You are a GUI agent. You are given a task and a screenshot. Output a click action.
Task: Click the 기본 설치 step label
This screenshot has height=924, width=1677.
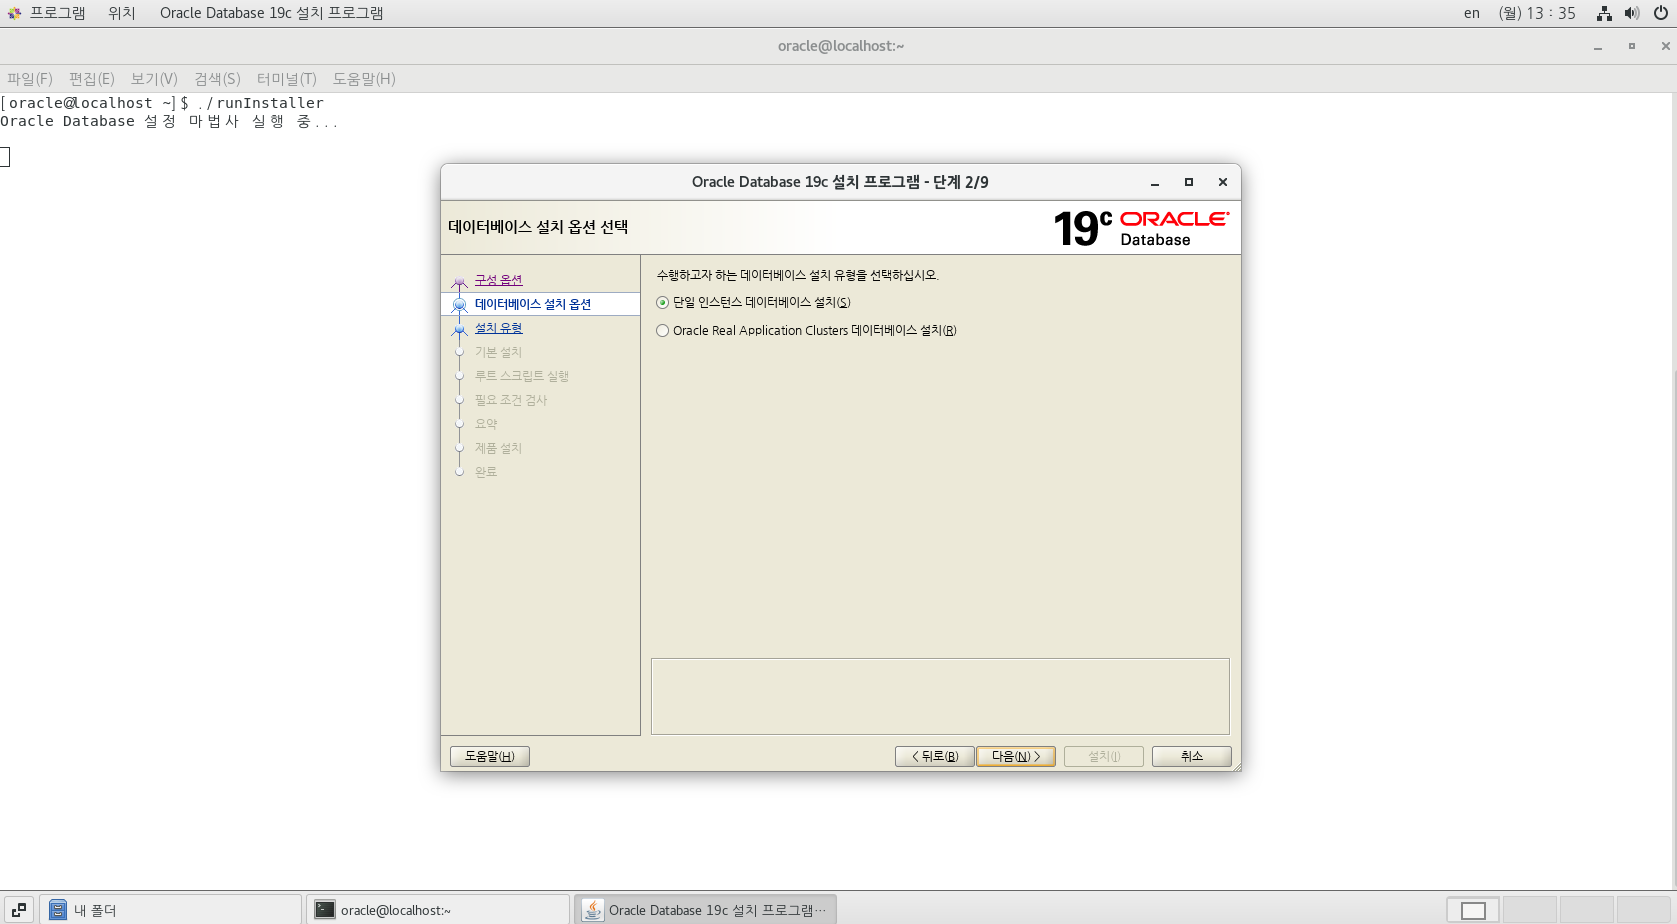pos(498,352)
